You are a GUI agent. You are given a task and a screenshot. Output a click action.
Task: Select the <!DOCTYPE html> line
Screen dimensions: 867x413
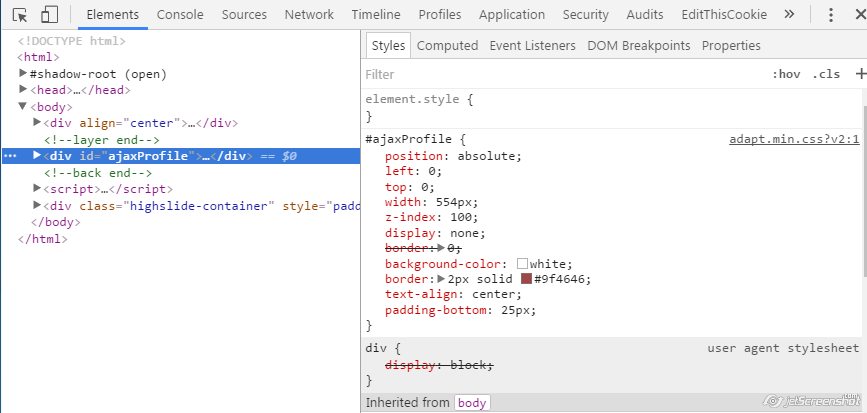click(x=72, y=41)
